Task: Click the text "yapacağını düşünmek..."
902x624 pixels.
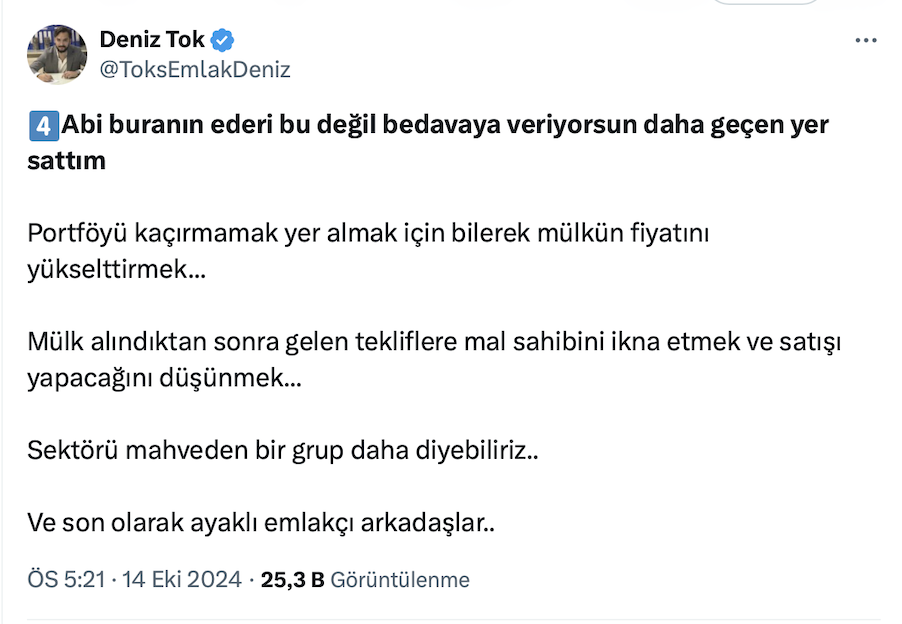Action: tap(162, 379)
